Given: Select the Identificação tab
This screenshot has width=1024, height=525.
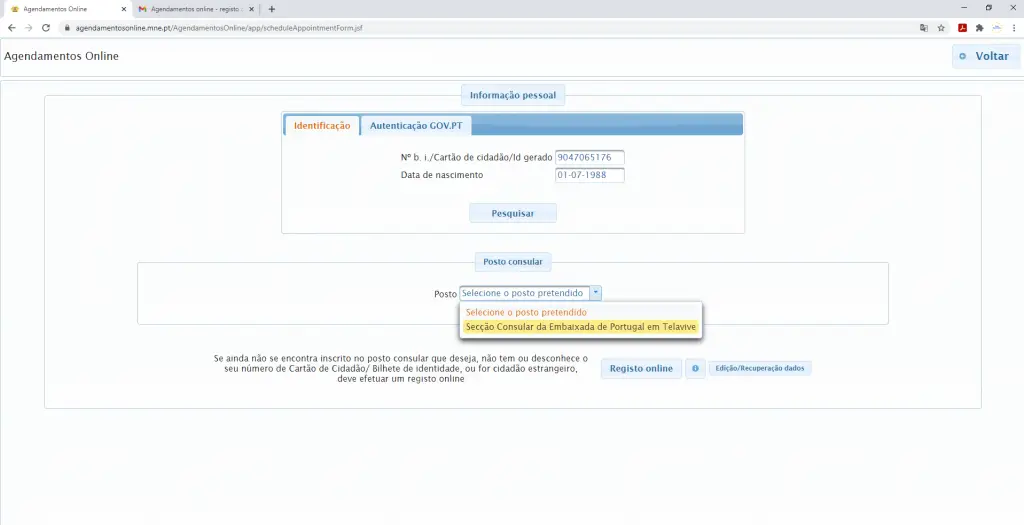Looking at the screenshot, I should click(x=322, y=126).
